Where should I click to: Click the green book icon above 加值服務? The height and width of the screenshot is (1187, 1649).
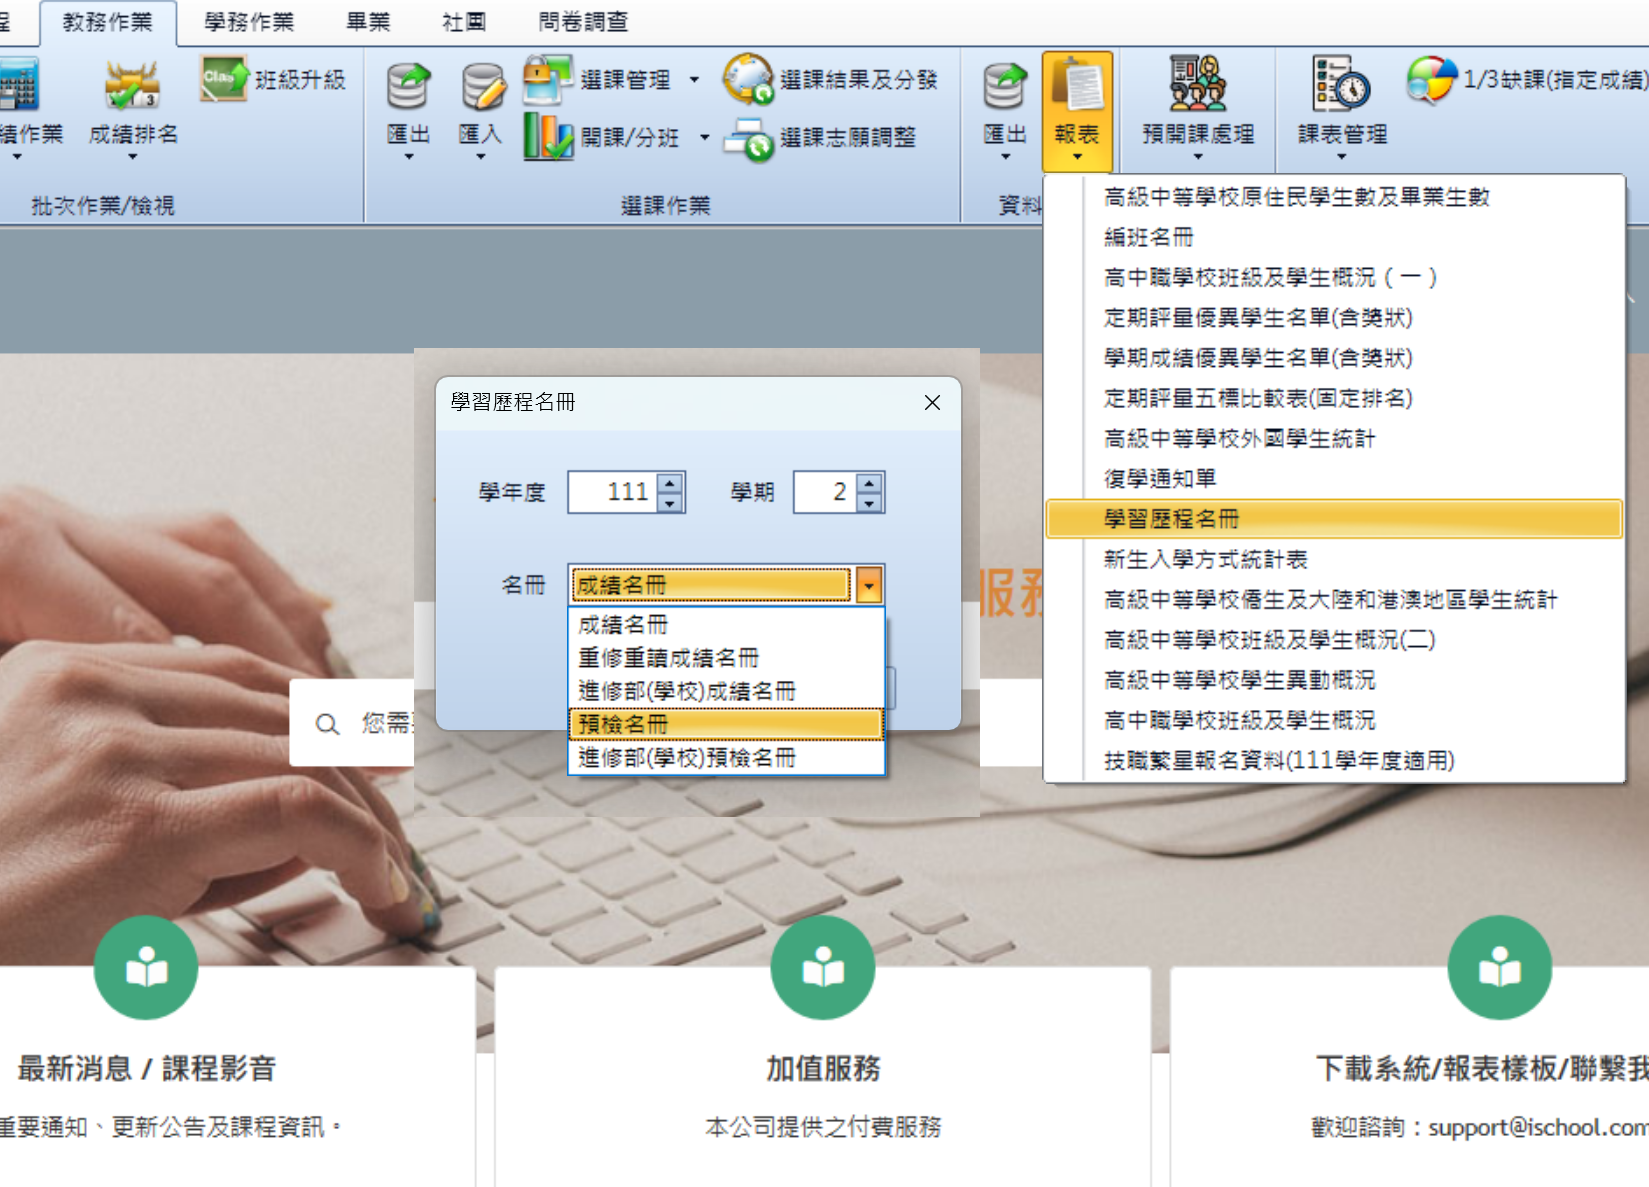point(823,967)
